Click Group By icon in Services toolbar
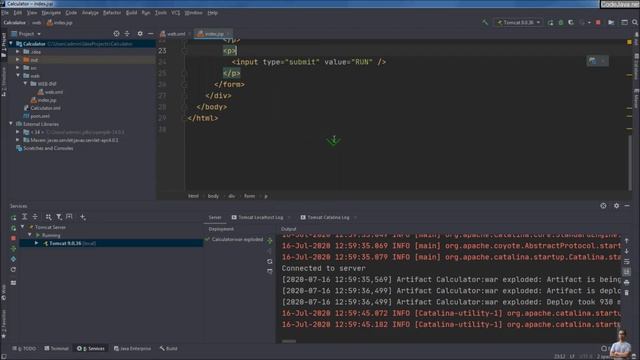Screen dimensions: 640x360 point(49,217)
